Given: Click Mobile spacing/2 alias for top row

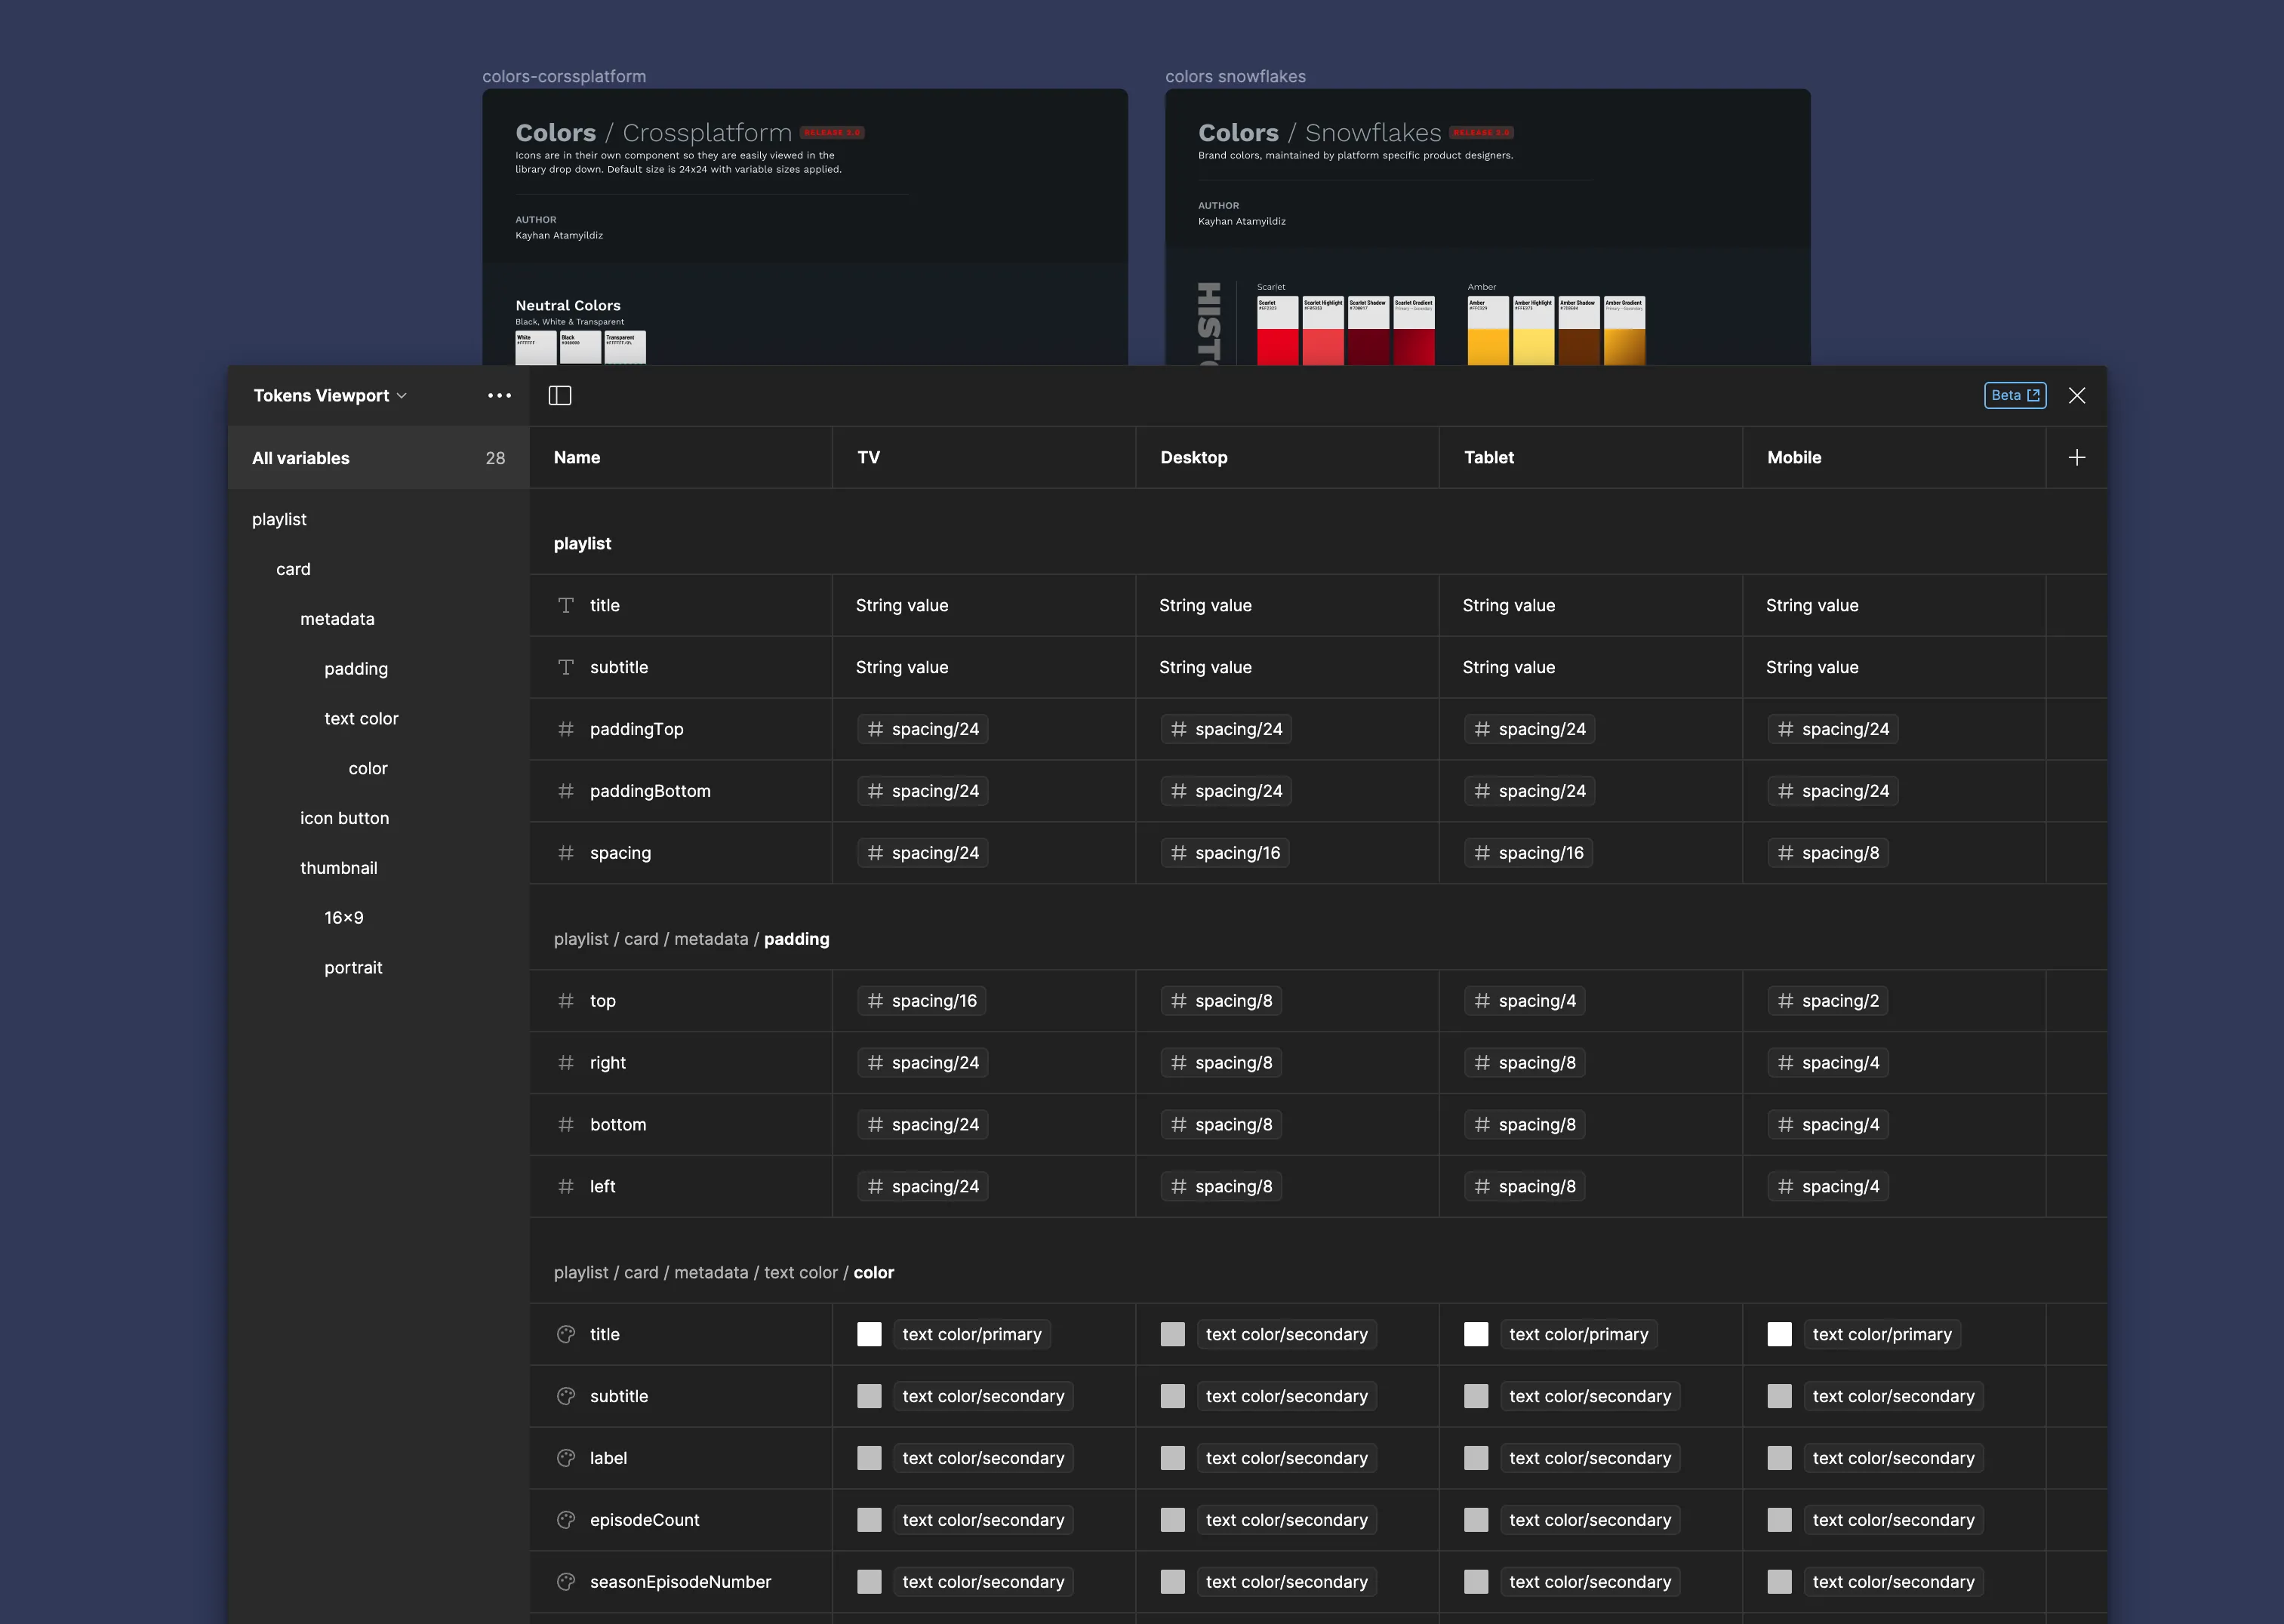Looking at the screenshot, I should [1828, 1002].
